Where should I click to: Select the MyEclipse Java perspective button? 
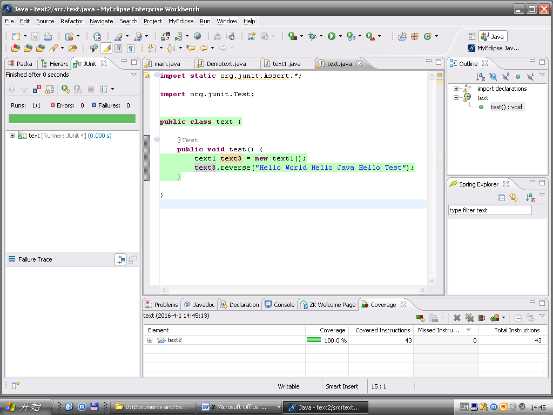click(493, 48)
